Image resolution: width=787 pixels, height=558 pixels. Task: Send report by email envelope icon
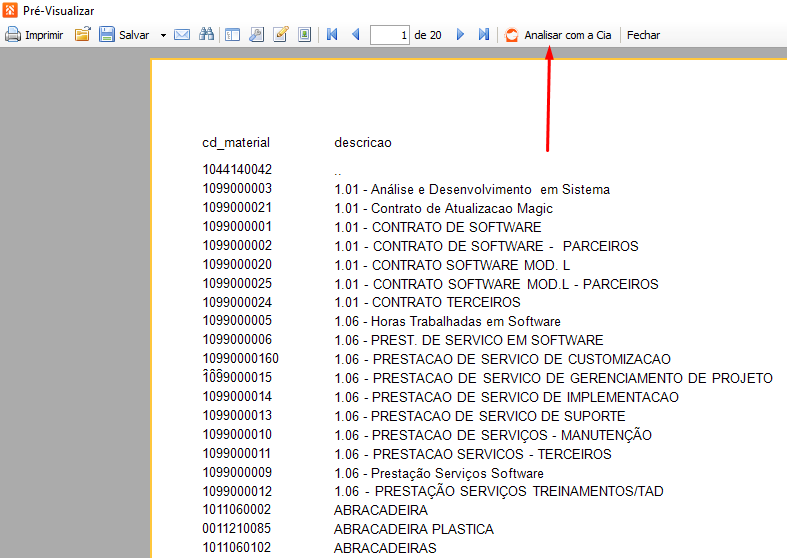click(182, 35)
